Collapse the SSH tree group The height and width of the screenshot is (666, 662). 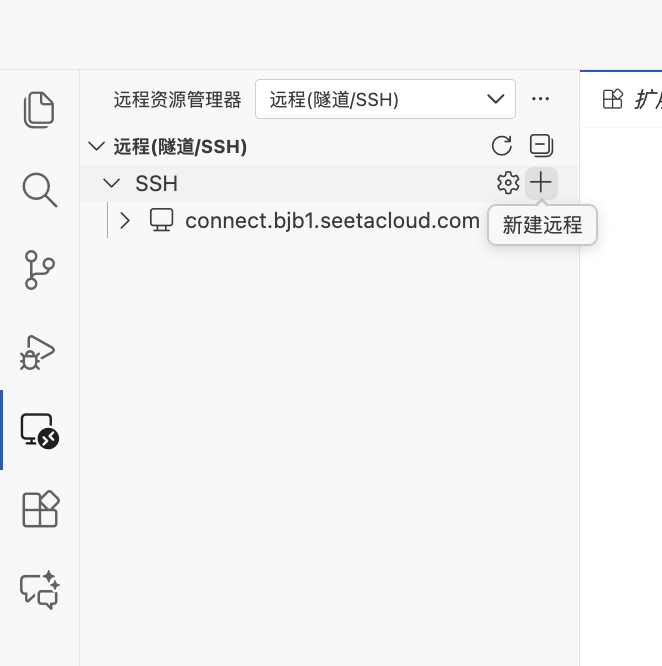(x=114, y=183)
